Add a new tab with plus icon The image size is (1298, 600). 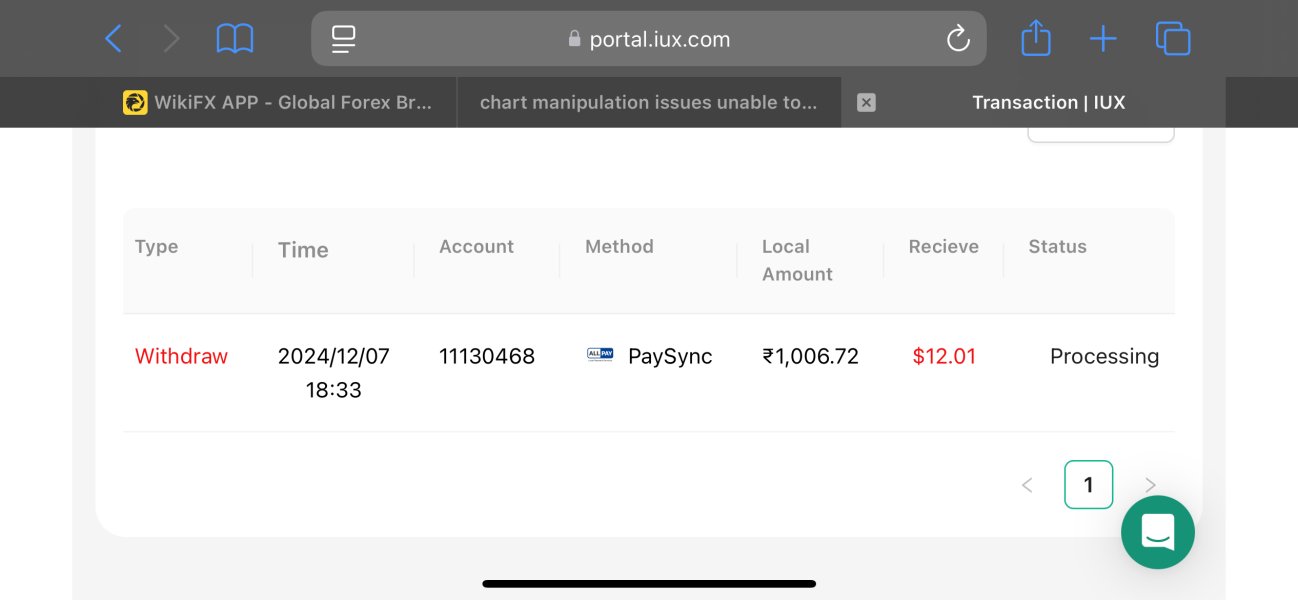coord(1102,39)
